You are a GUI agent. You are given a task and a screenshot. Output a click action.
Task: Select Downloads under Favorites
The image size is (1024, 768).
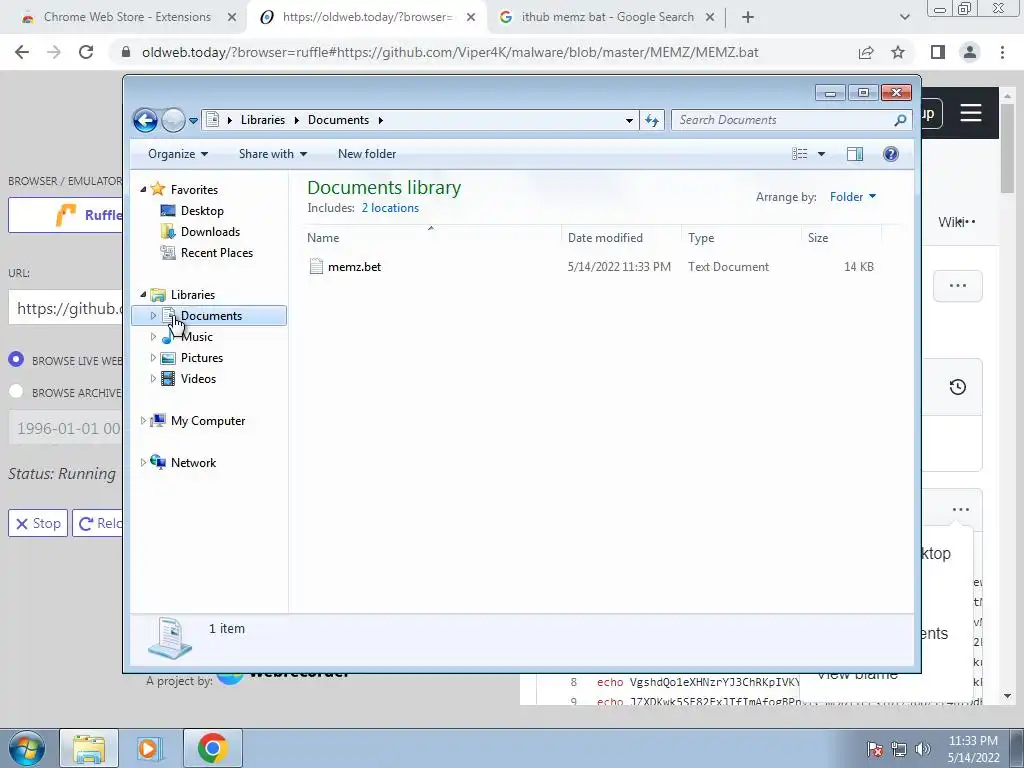210,232
